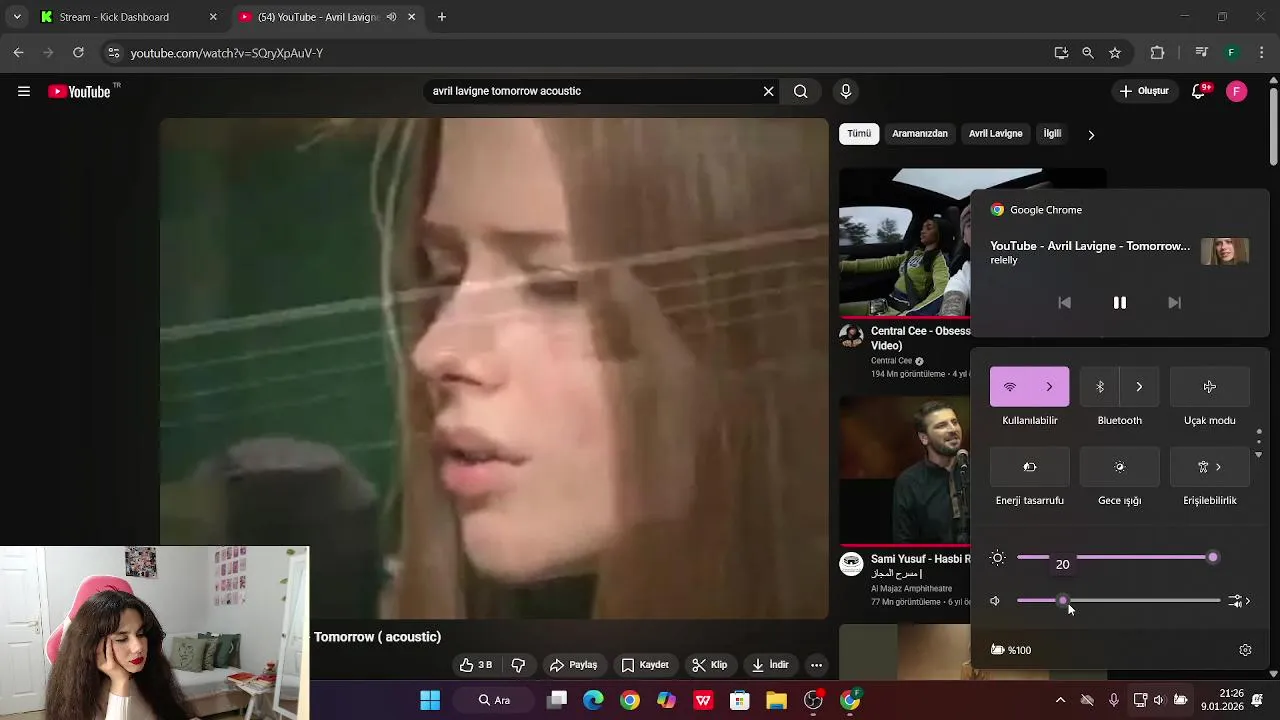This screenshot has width=1280, height=720.
Task: Open File Explorer from taskbar
Action: click(x=776, y=700)
